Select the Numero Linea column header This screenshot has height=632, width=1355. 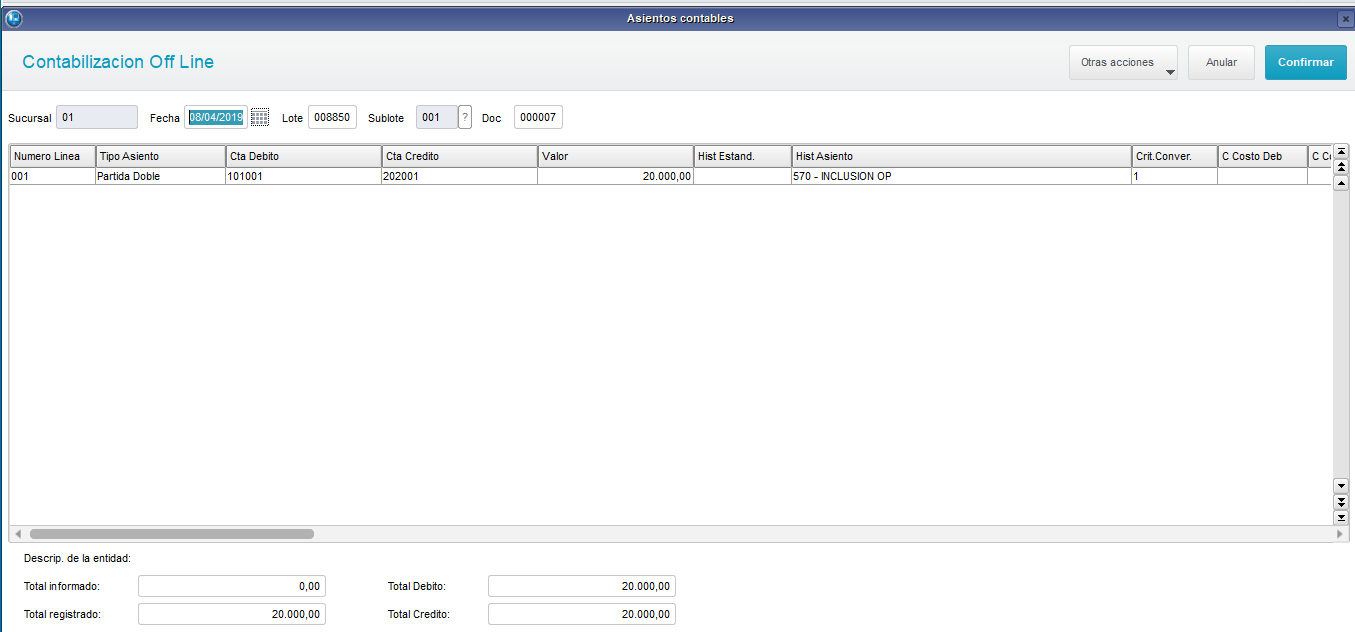coord(52,156)
